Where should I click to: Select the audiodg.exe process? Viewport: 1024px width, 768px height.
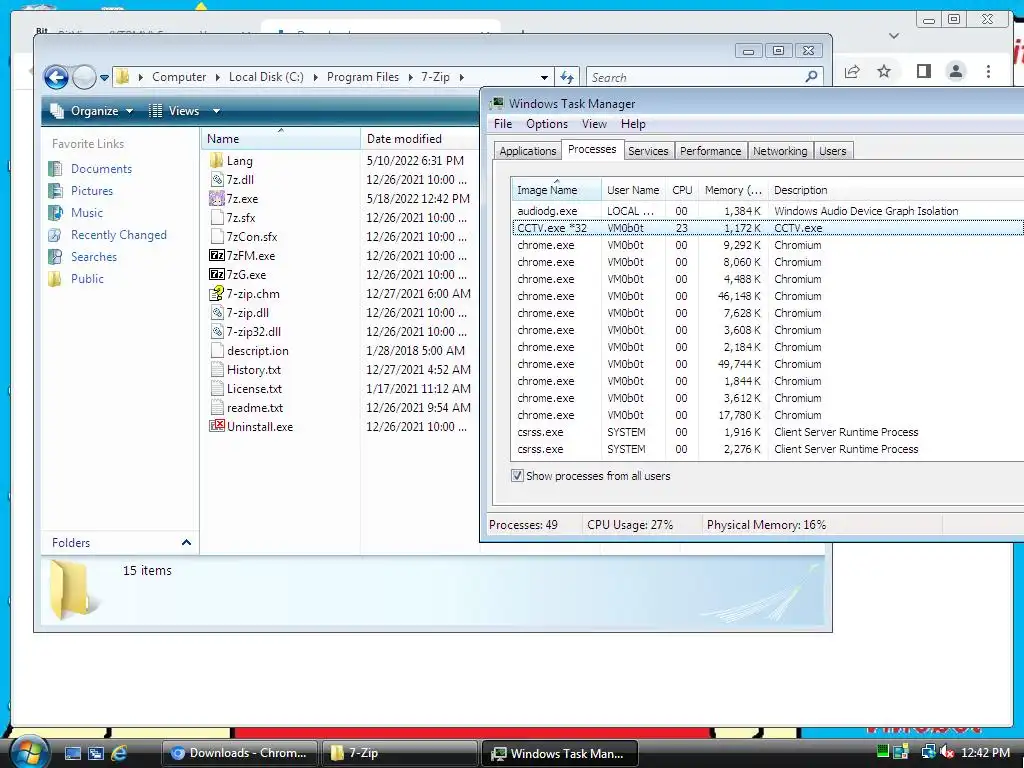point(767,211)
